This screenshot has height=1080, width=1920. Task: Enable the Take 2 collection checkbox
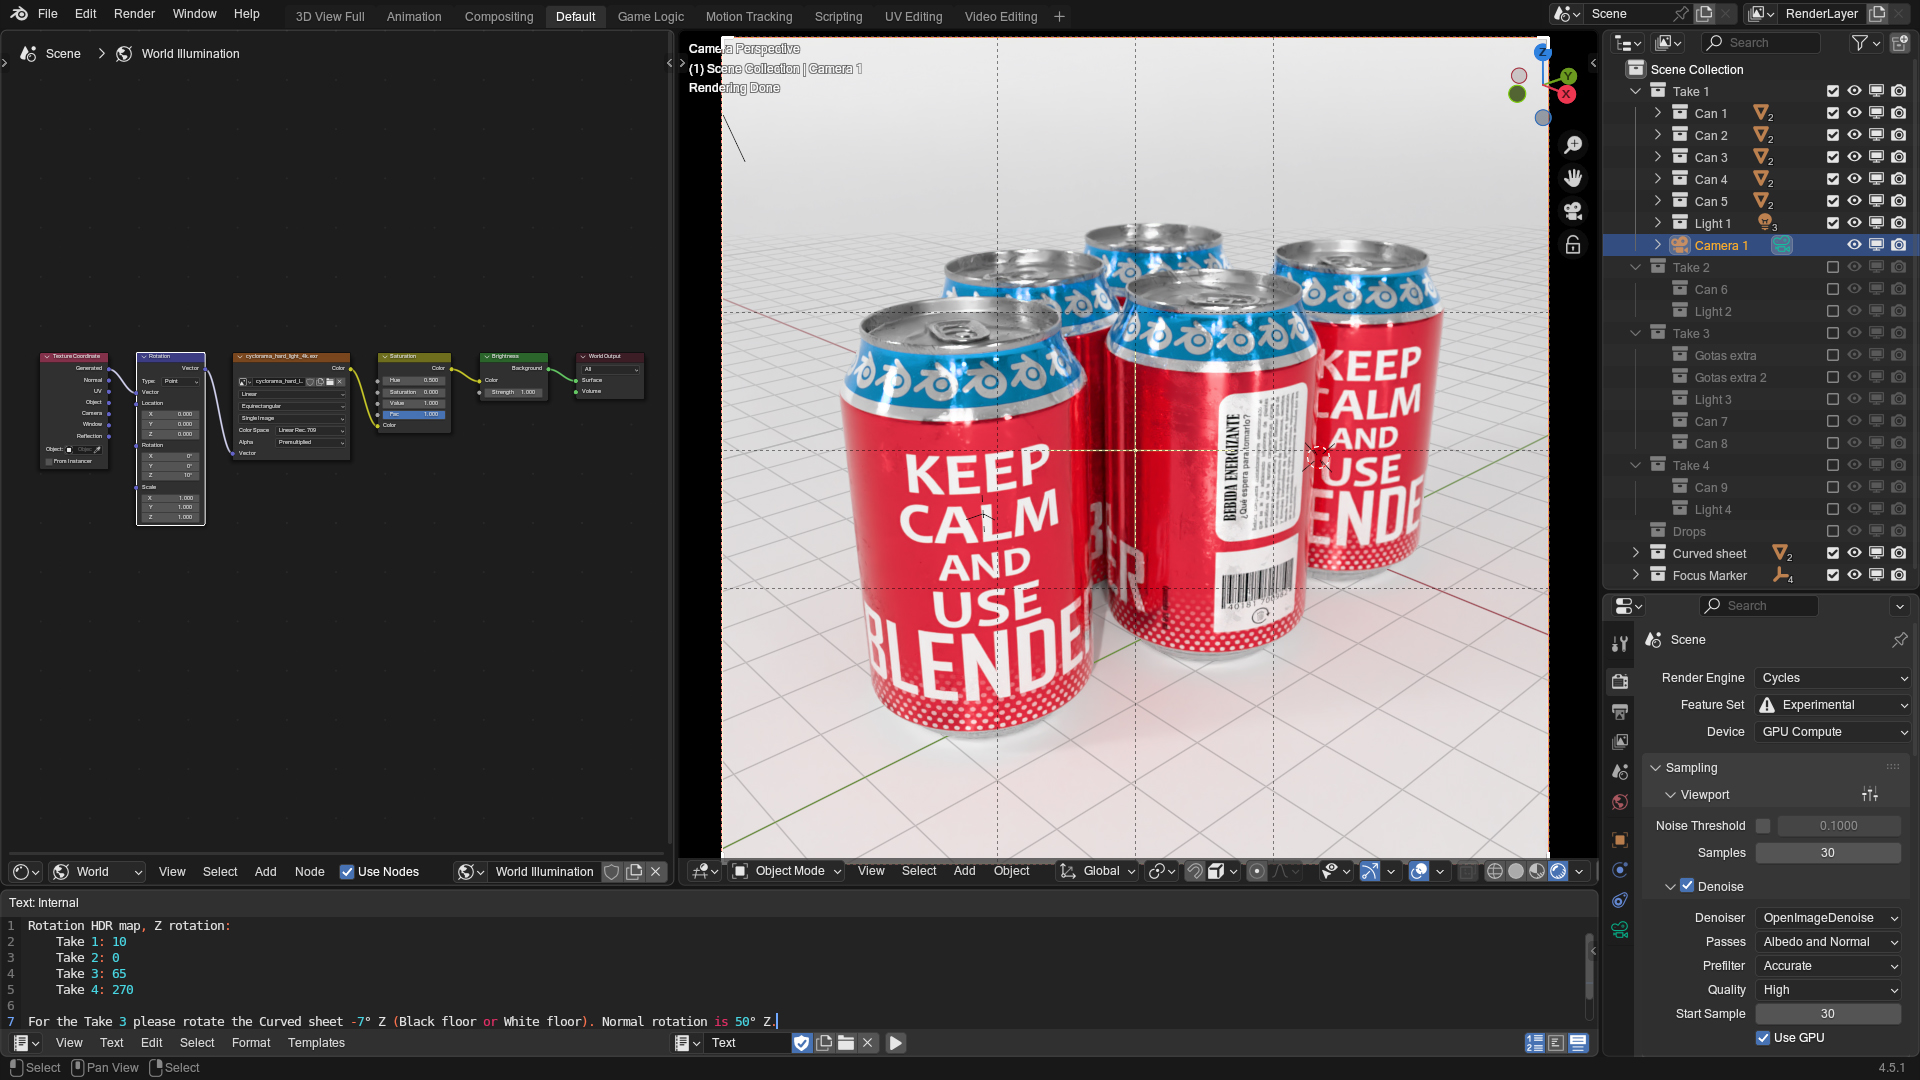tap(1833, 267)
